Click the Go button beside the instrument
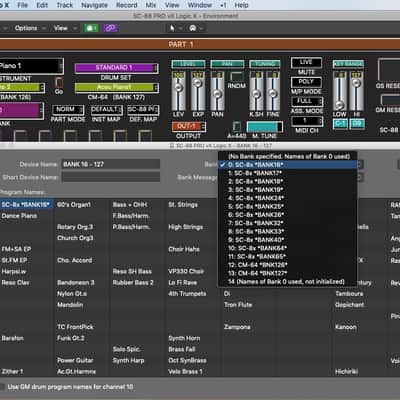Viewport: 400px width, 400px height. pos(59,83)
